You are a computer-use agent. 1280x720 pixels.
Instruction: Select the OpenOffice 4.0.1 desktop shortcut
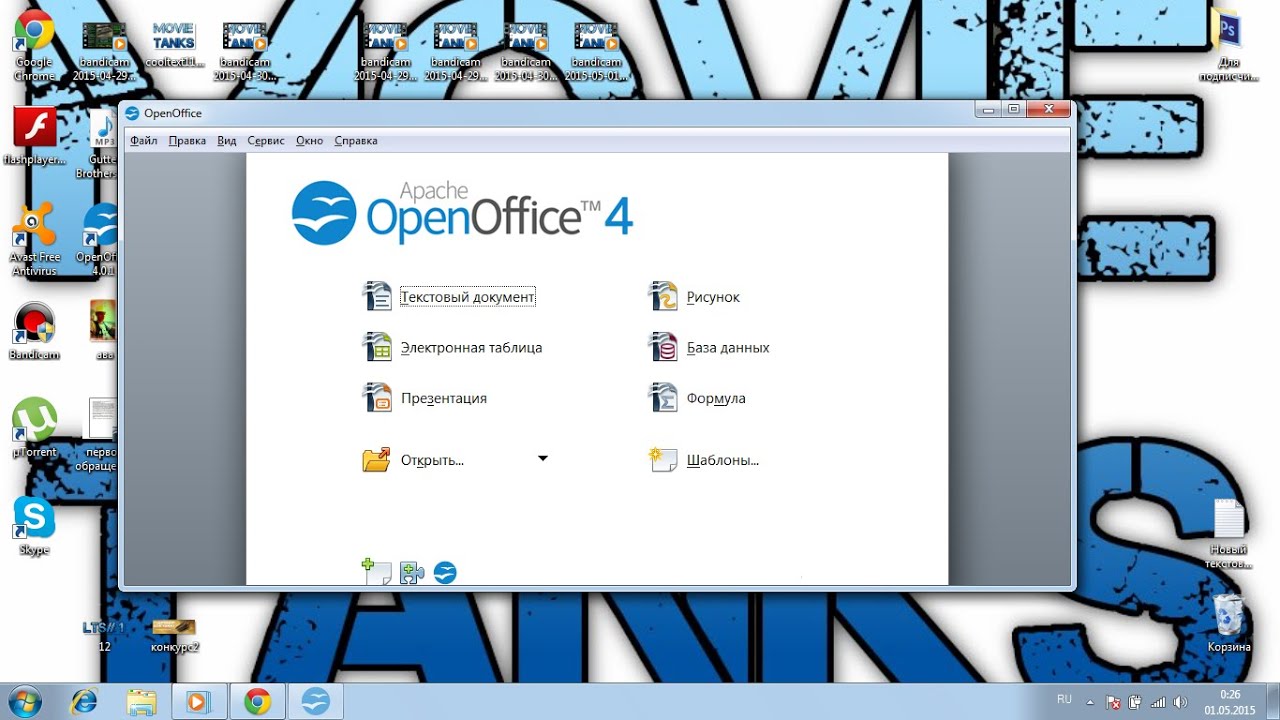click(x=98, y=240)
